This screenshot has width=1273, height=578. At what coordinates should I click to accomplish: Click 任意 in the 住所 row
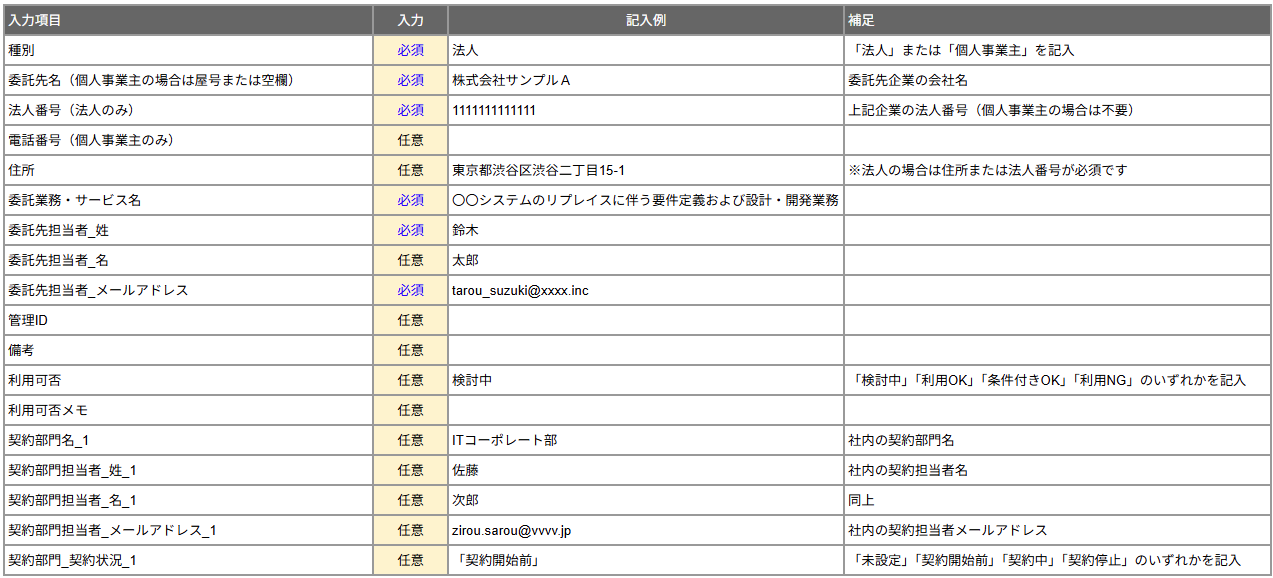(410, 170)
